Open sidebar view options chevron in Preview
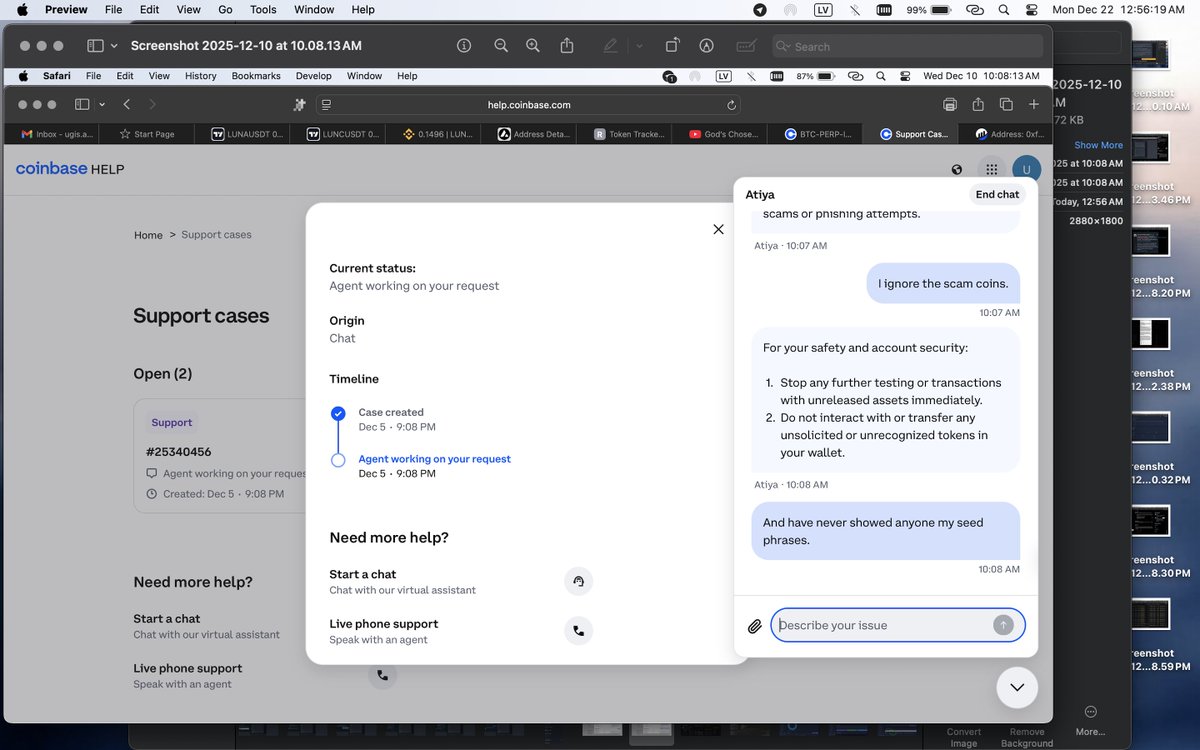Viewport: 1200px width, 750px height. click(114, 46)
